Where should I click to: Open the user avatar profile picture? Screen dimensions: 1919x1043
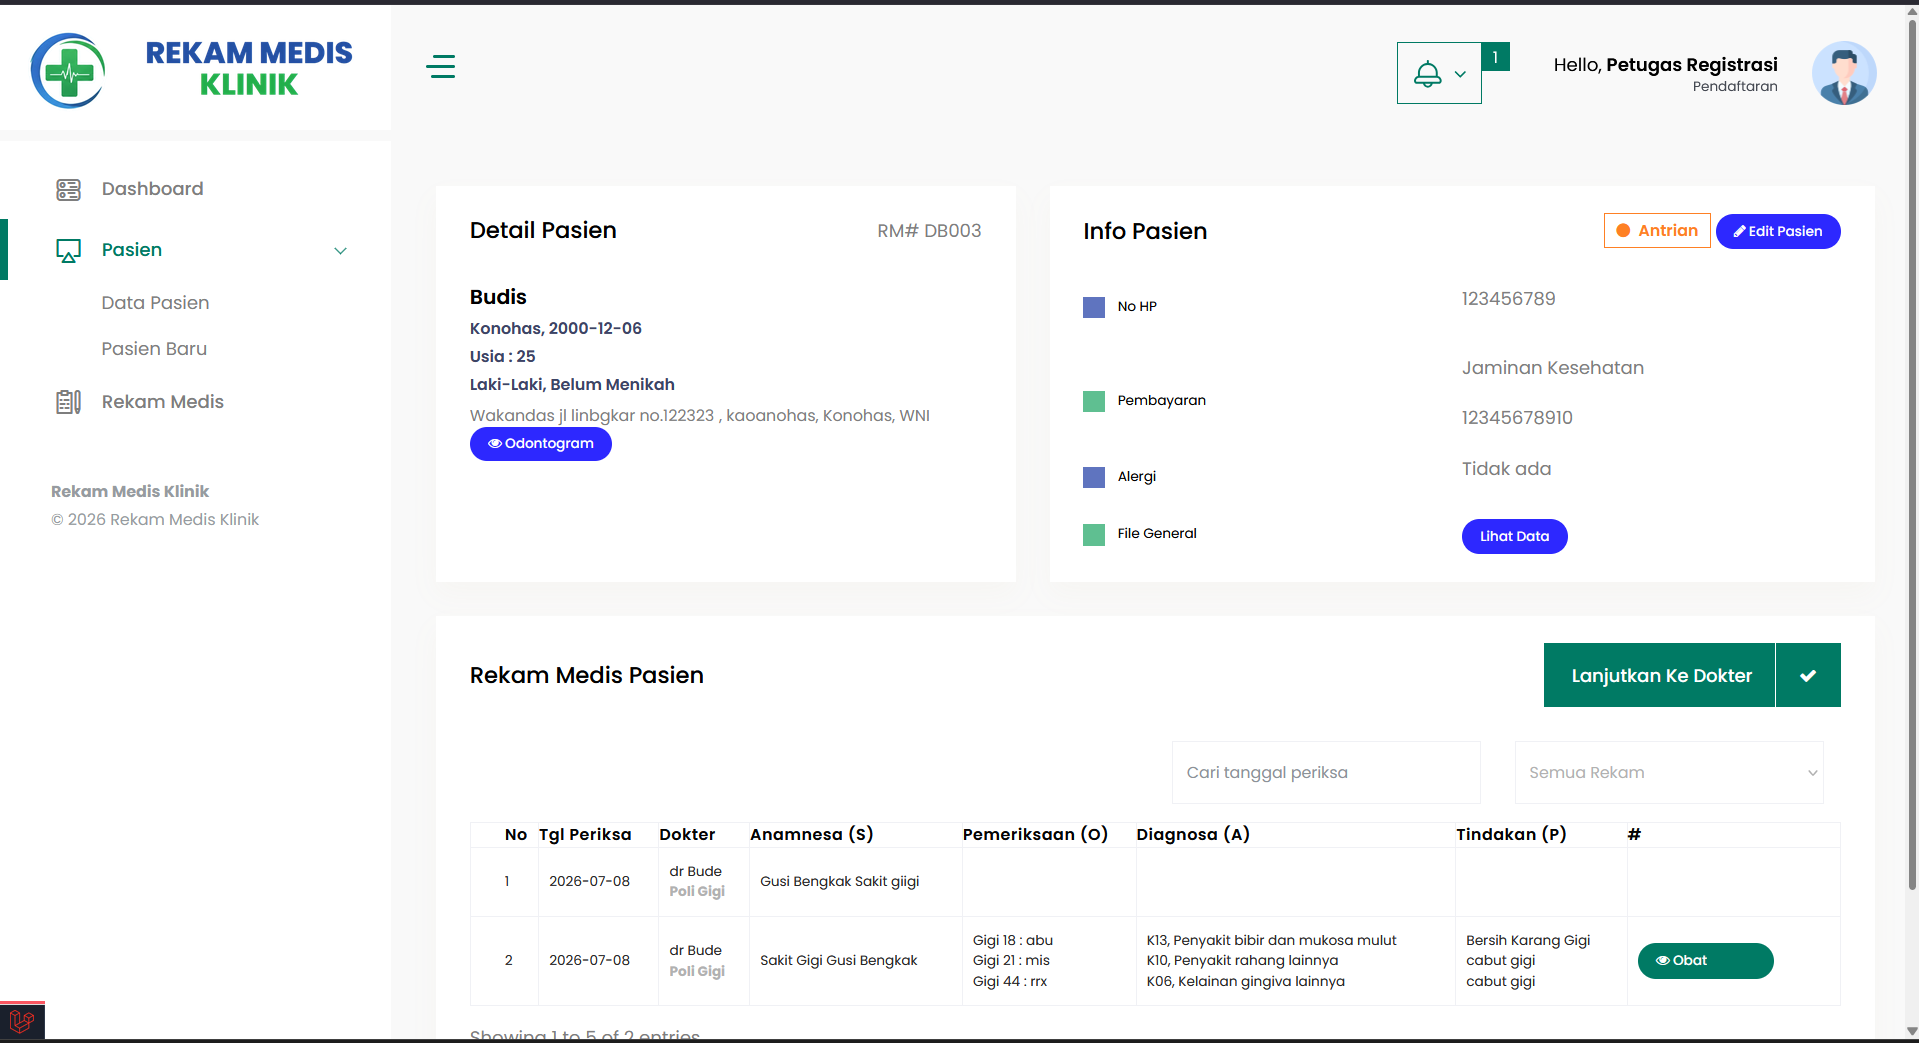1844,73
